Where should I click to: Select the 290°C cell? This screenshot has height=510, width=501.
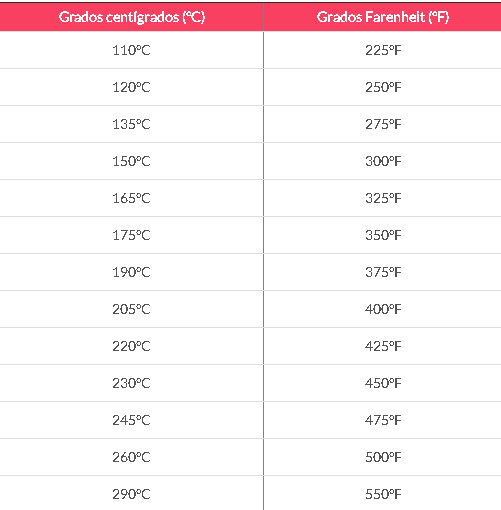click(x=132, y=493)
